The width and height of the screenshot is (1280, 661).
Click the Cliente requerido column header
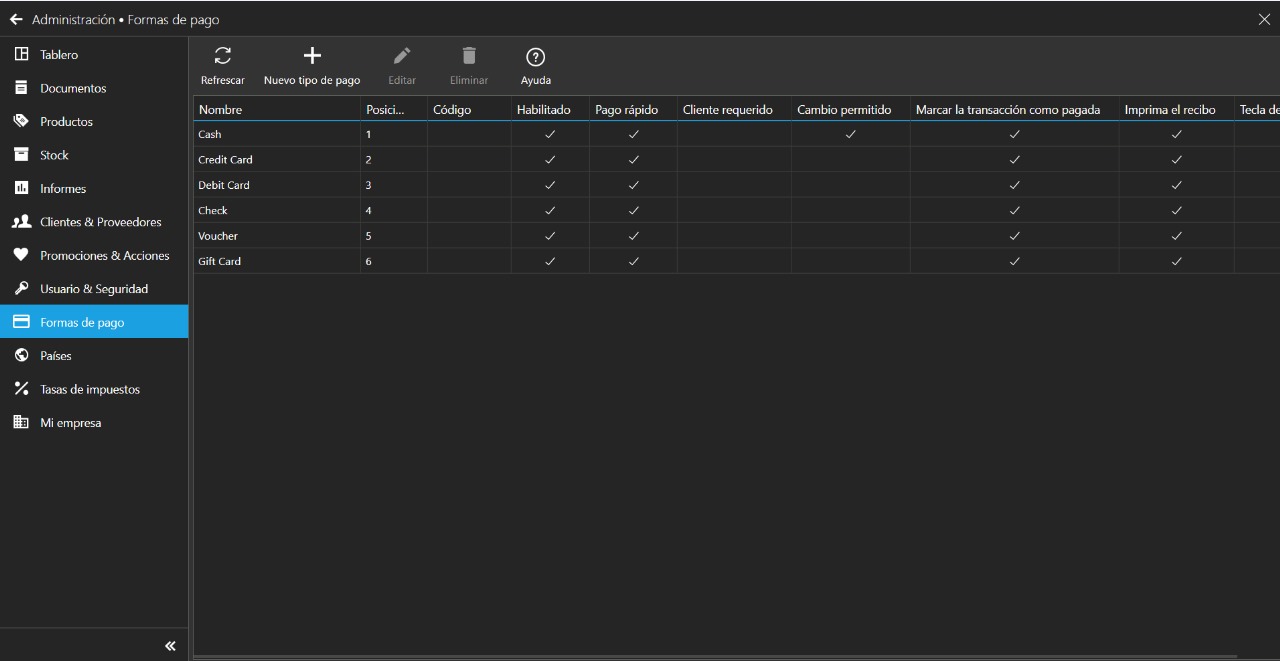coord(734,109)
